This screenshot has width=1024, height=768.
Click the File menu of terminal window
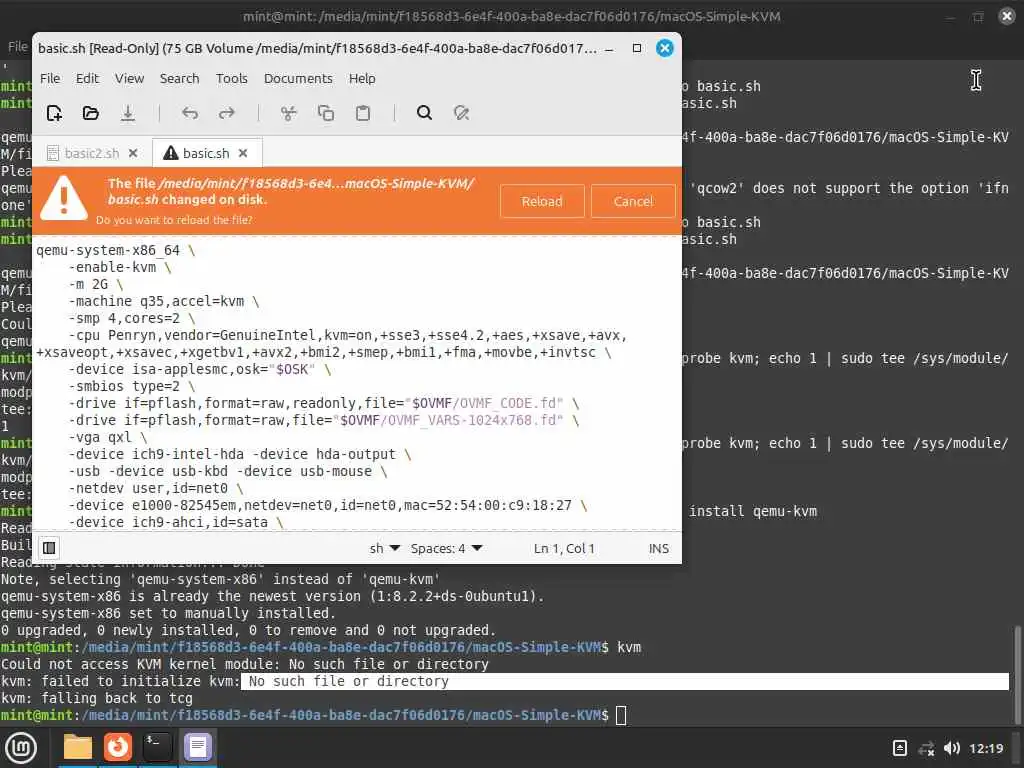[x=17, y=46]
